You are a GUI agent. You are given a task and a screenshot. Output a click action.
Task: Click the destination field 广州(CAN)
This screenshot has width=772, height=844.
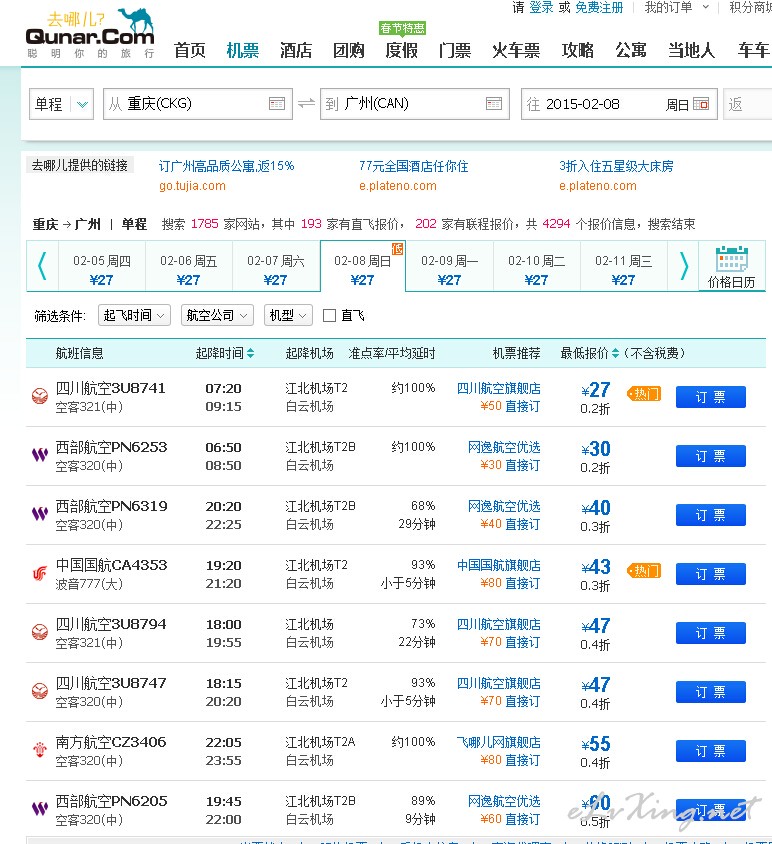pyautogui.click(x=415, y=104)
